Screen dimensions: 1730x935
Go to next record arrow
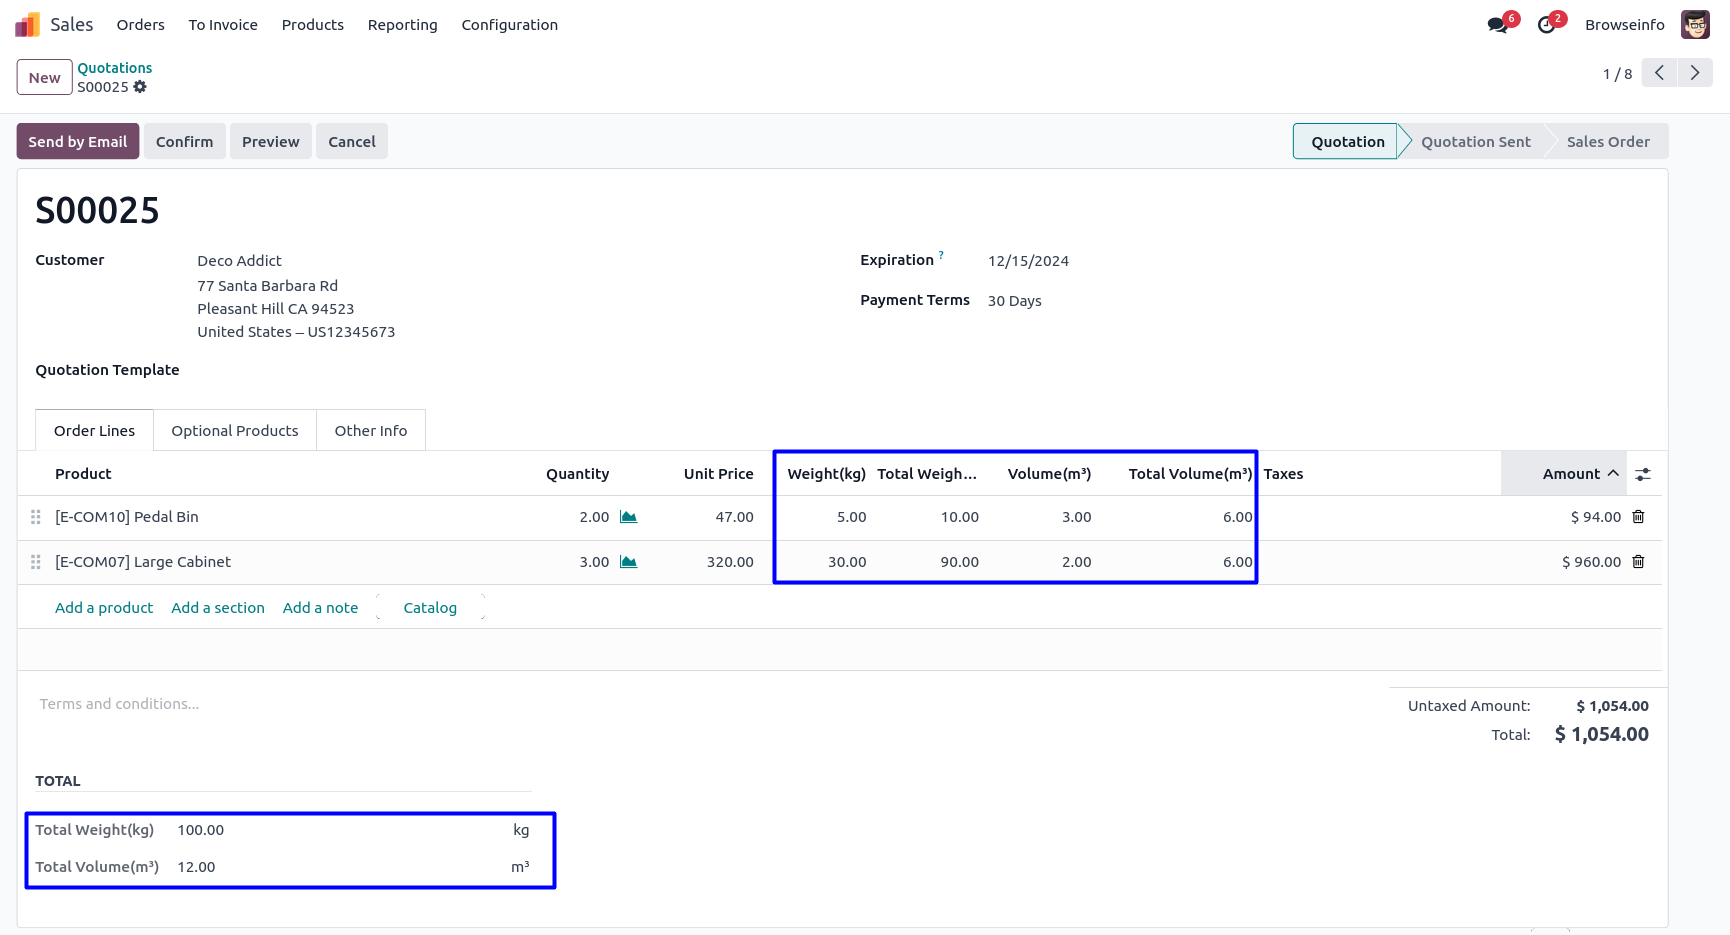click(x=1695, y=73)
